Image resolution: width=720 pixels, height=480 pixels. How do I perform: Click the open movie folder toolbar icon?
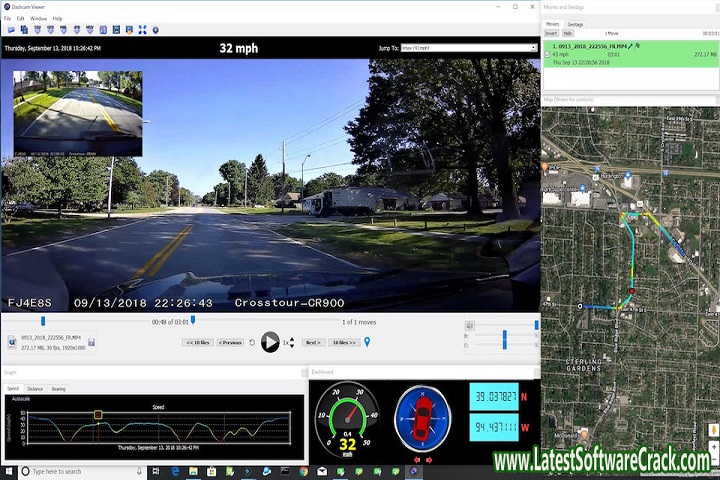10,30
